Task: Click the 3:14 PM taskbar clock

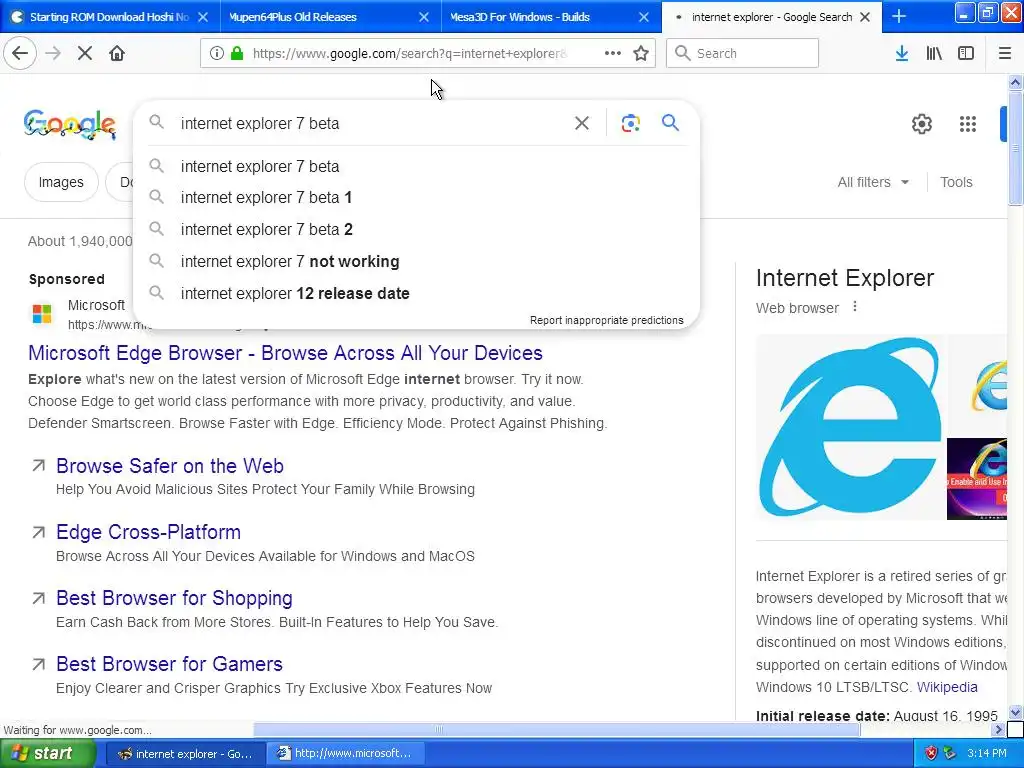Action: [x=987, y=753]
